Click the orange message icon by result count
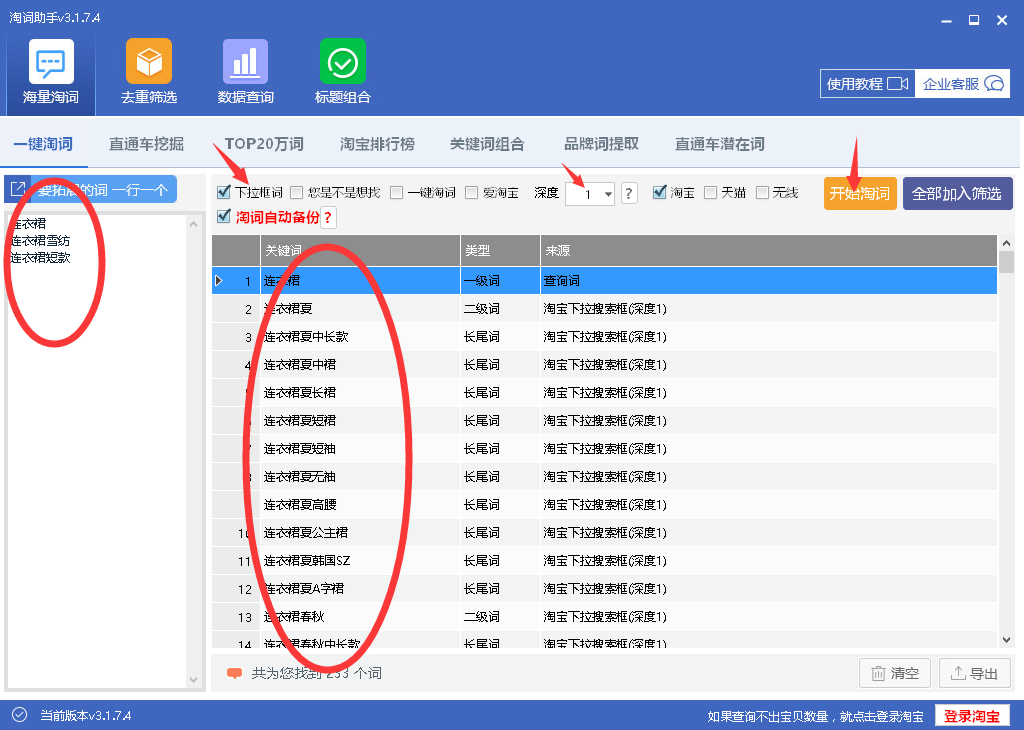 click(x=234, y=673)
